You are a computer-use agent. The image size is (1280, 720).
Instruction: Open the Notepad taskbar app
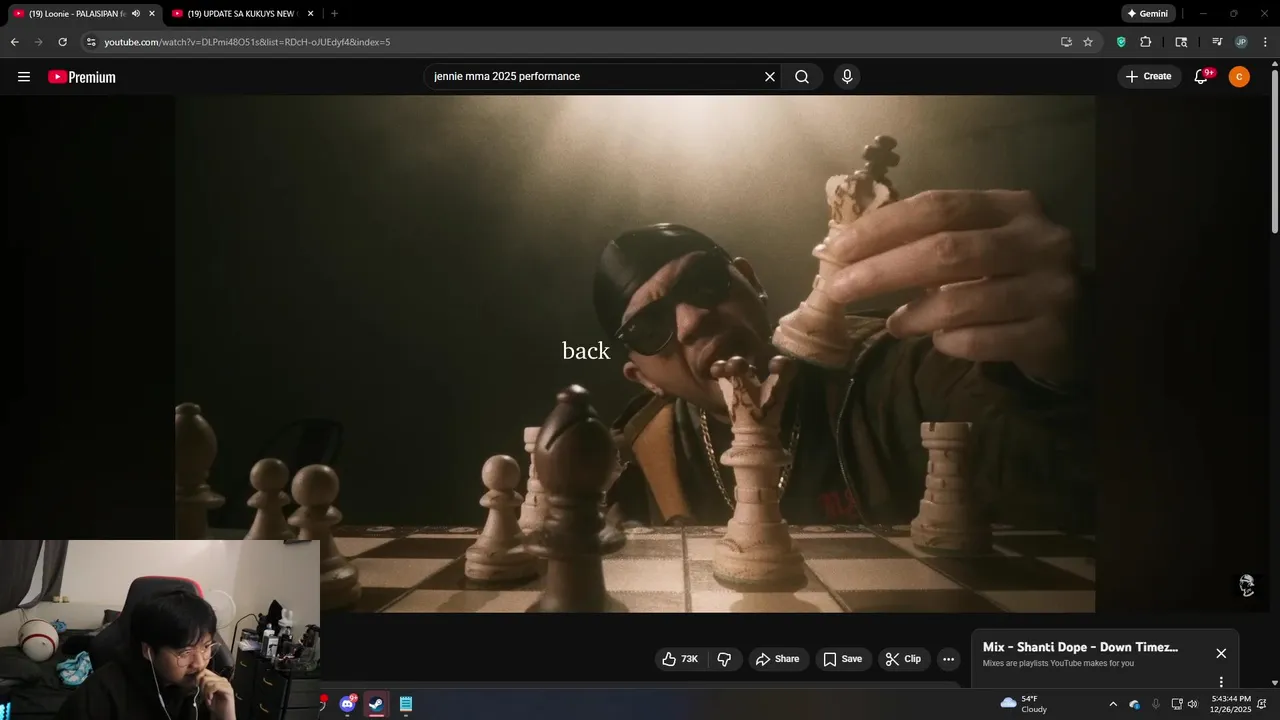(x=405, y=704)
